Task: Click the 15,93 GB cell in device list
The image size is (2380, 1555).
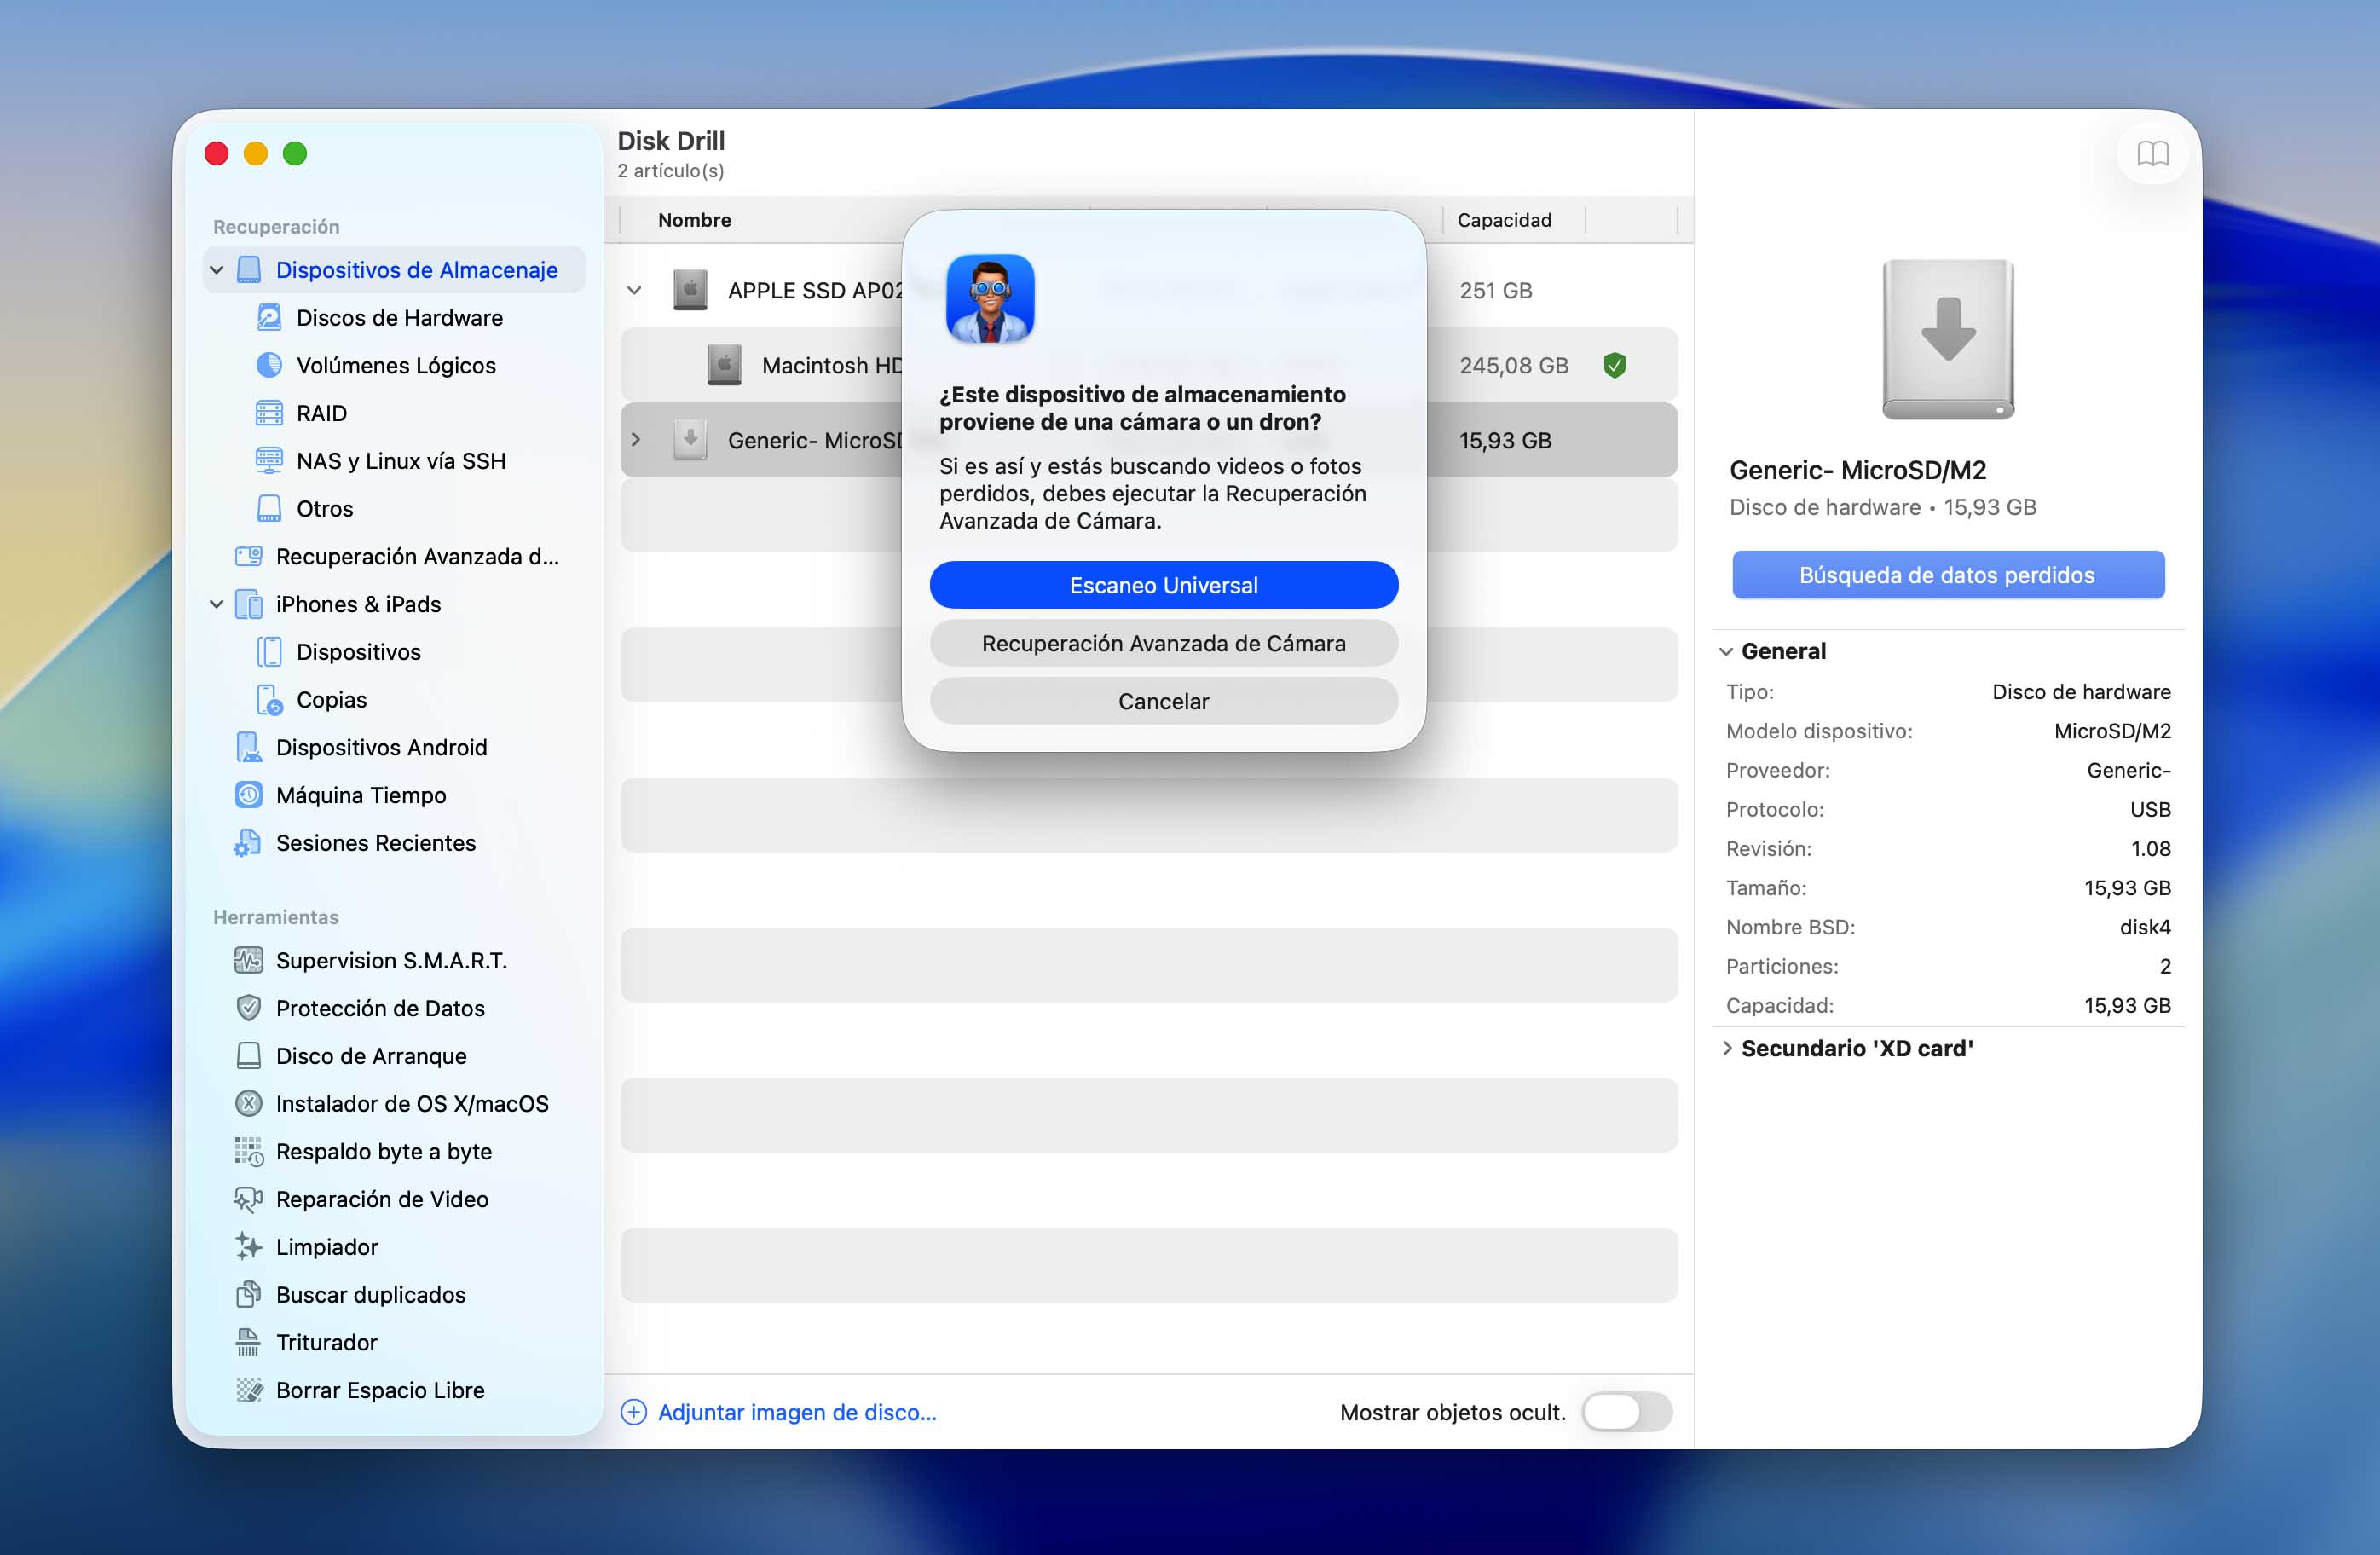Action: [1505, 440]
